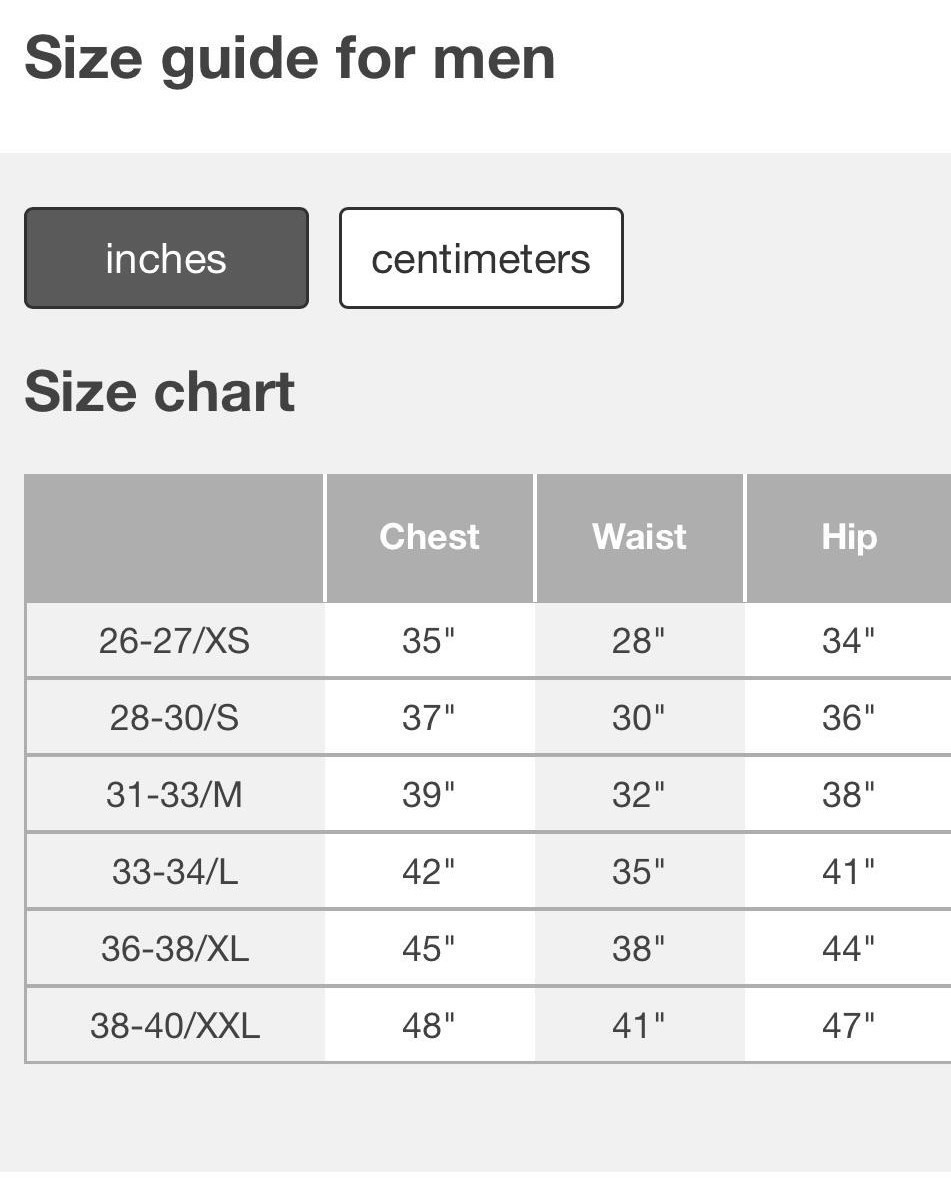This screenshot has width=951, height=1180.
Task: Click the 30-inch waist value for size S
Action: click(639, 716)
